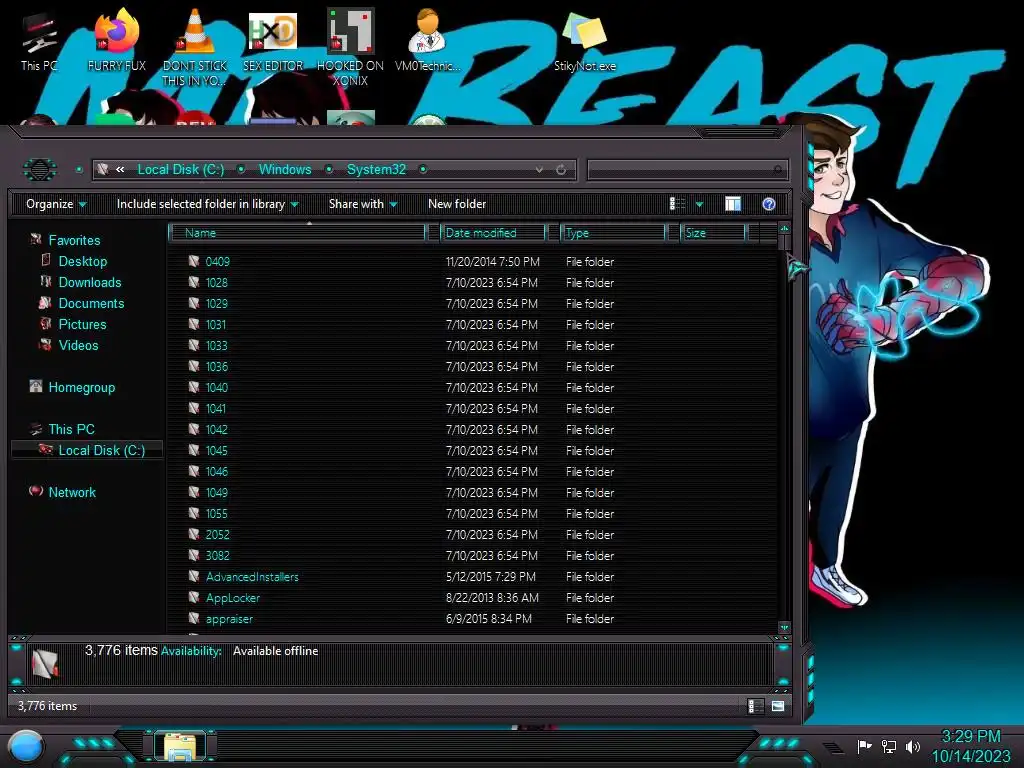Viewport: 1024px width, 768px height.
Task: Select This PC in the navigation pane
Action: click(x=71, y=429)
